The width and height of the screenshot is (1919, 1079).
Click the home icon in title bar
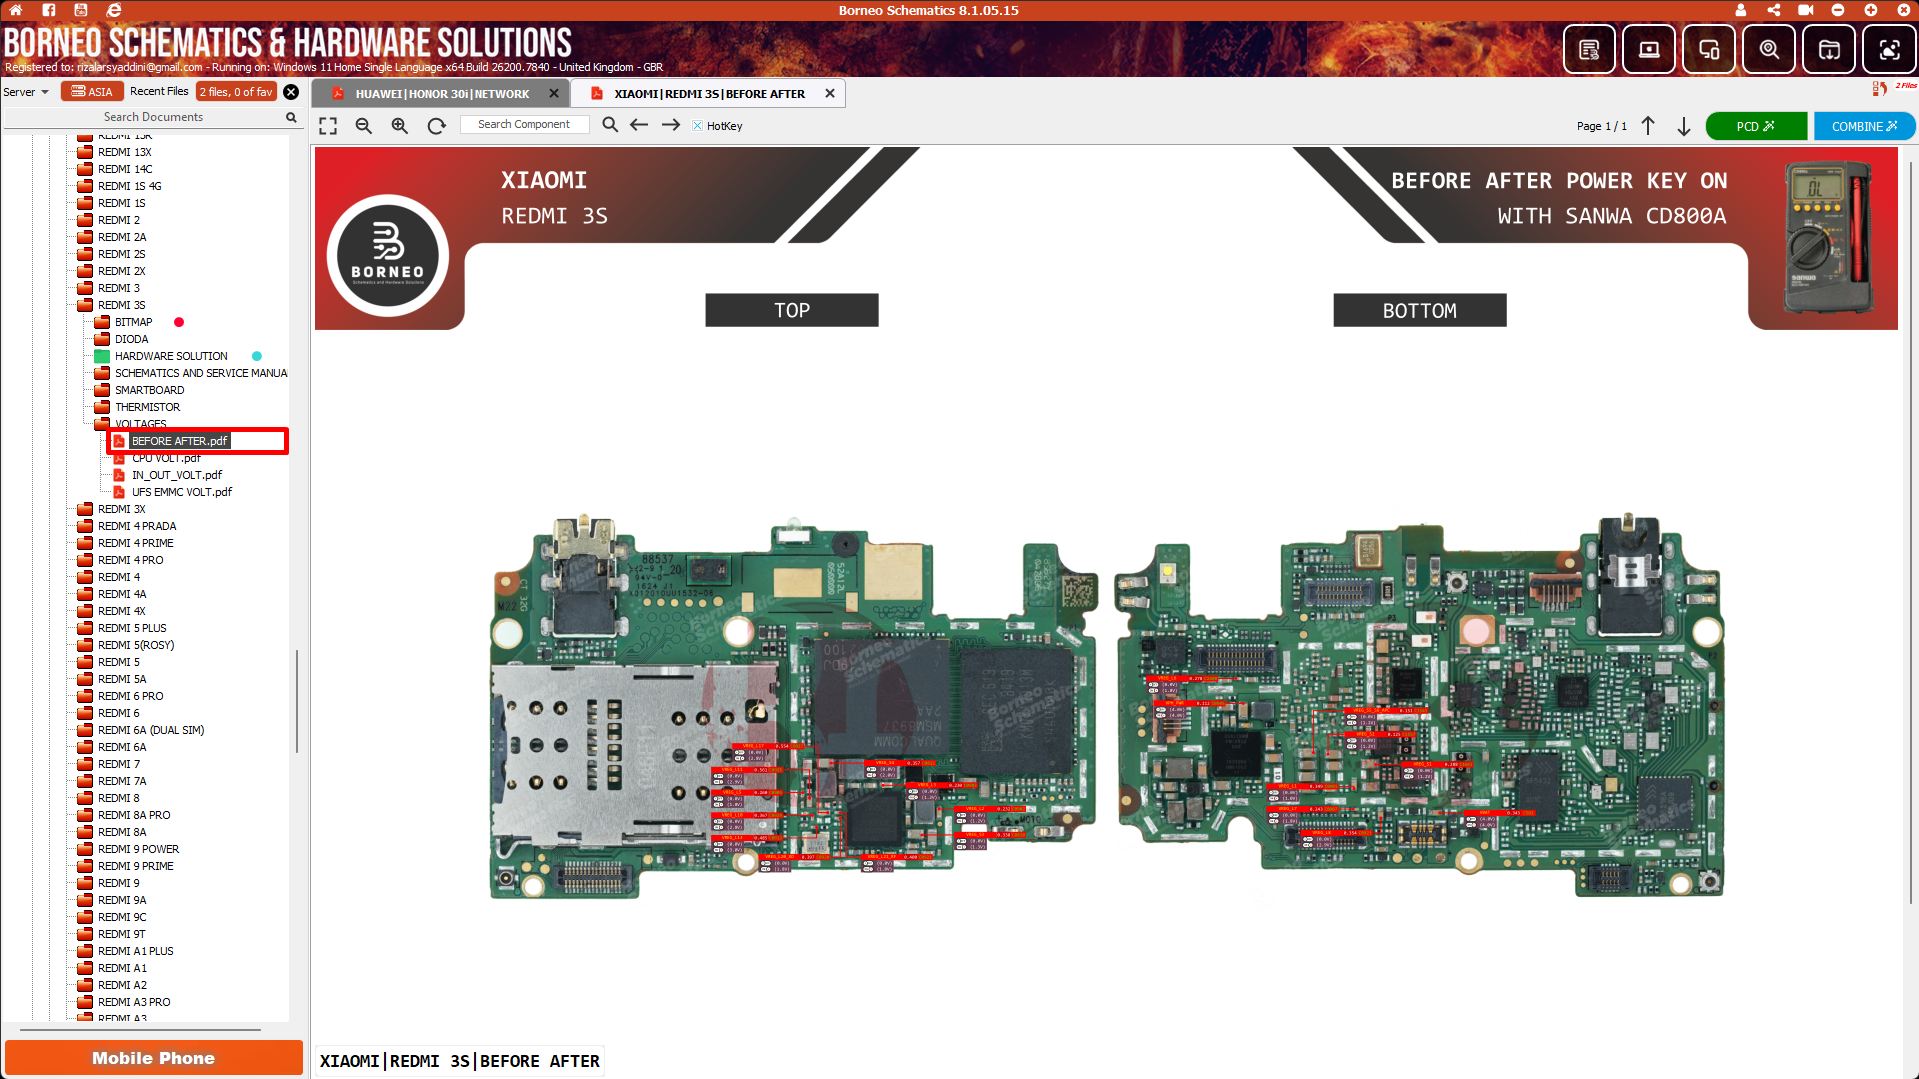tap(16, 10)
